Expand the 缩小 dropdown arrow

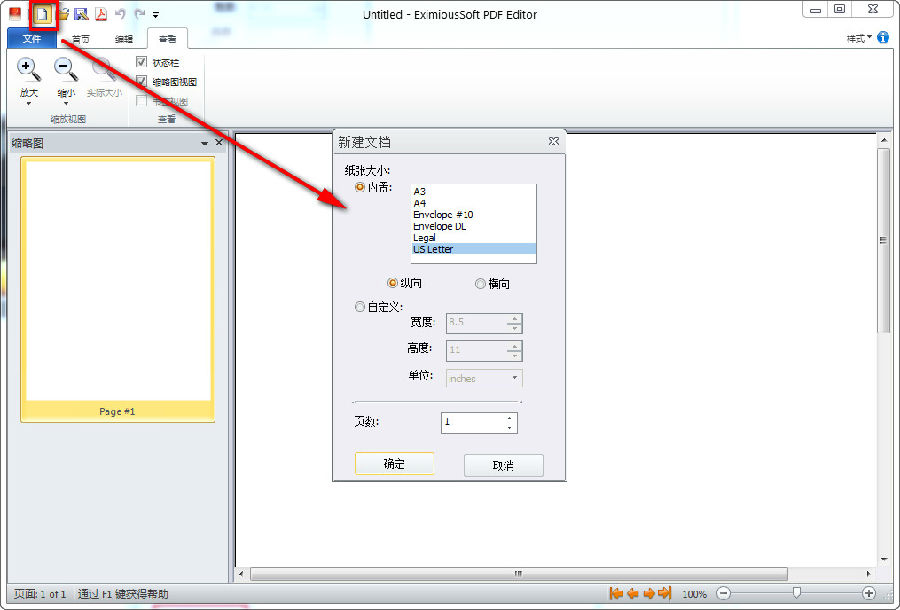tap(65, 104)
